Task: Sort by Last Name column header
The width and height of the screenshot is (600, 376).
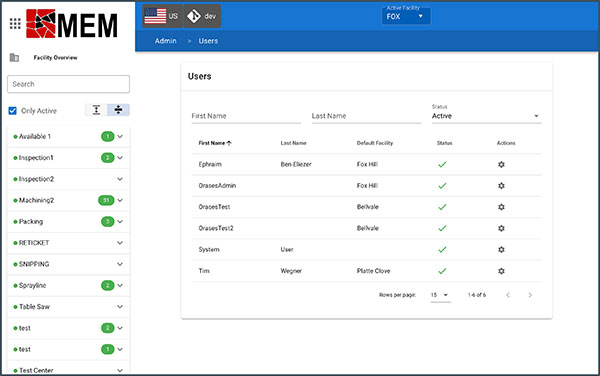Action: click(293, 143)
